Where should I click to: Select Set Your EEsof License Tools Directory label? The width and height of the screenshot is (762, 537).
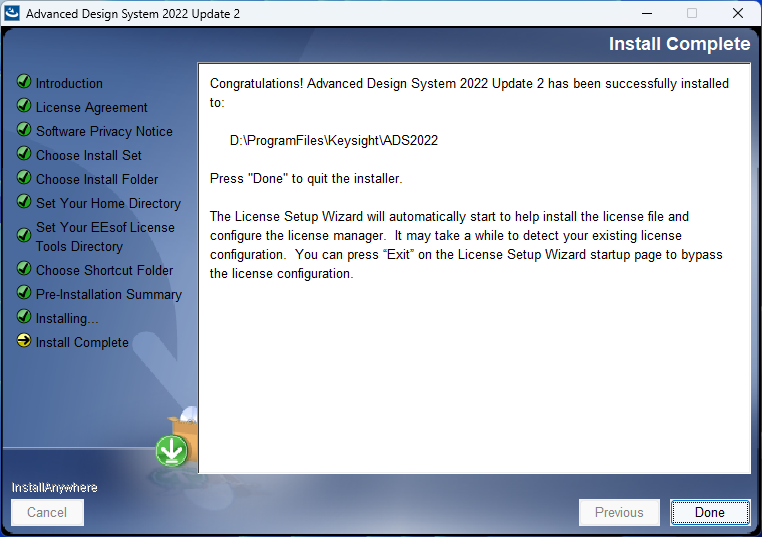(x=105, y=237)
